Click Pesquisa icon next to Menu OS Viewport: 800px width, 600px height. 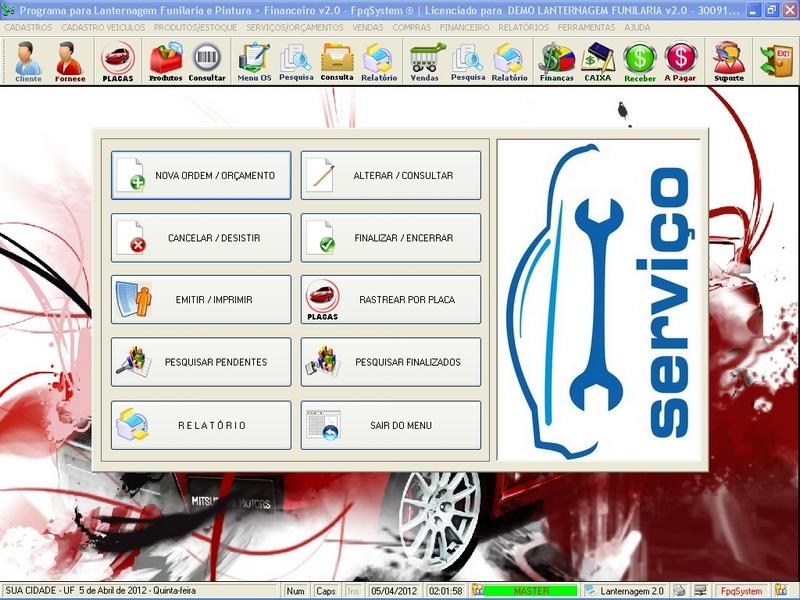[296, 61]
